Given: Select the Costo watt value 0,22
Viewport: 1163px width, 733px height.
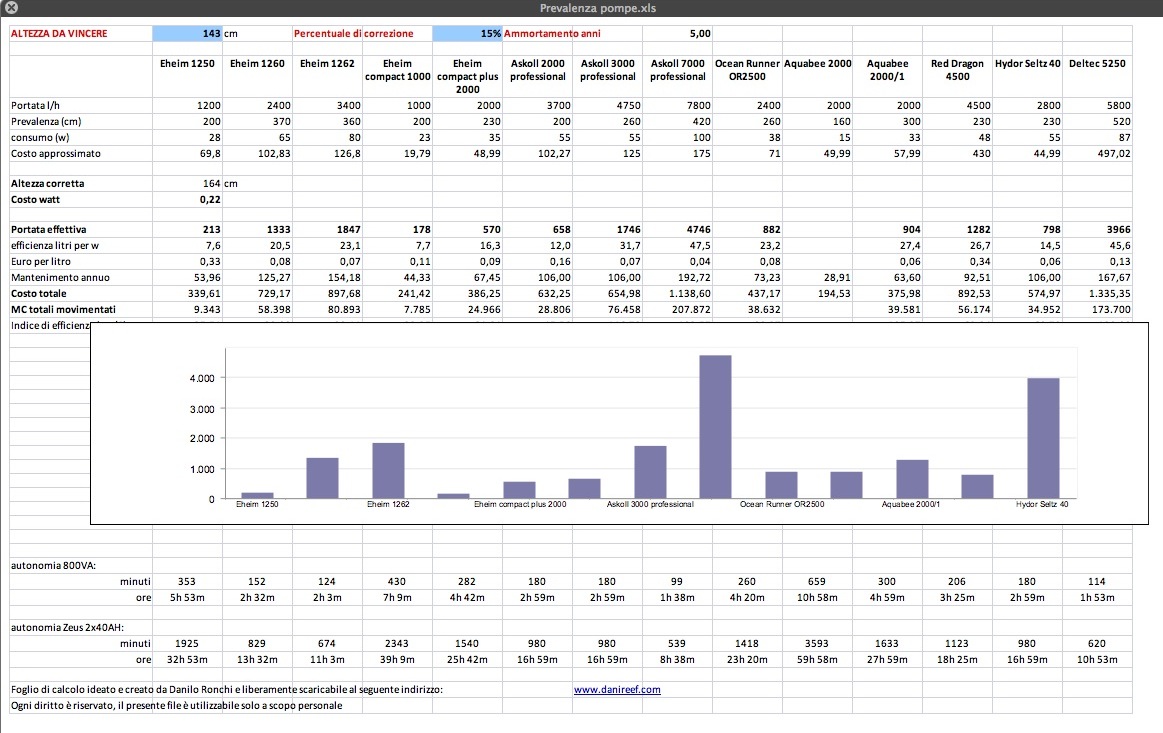Looking at the screenshot, I should (188, 200).
